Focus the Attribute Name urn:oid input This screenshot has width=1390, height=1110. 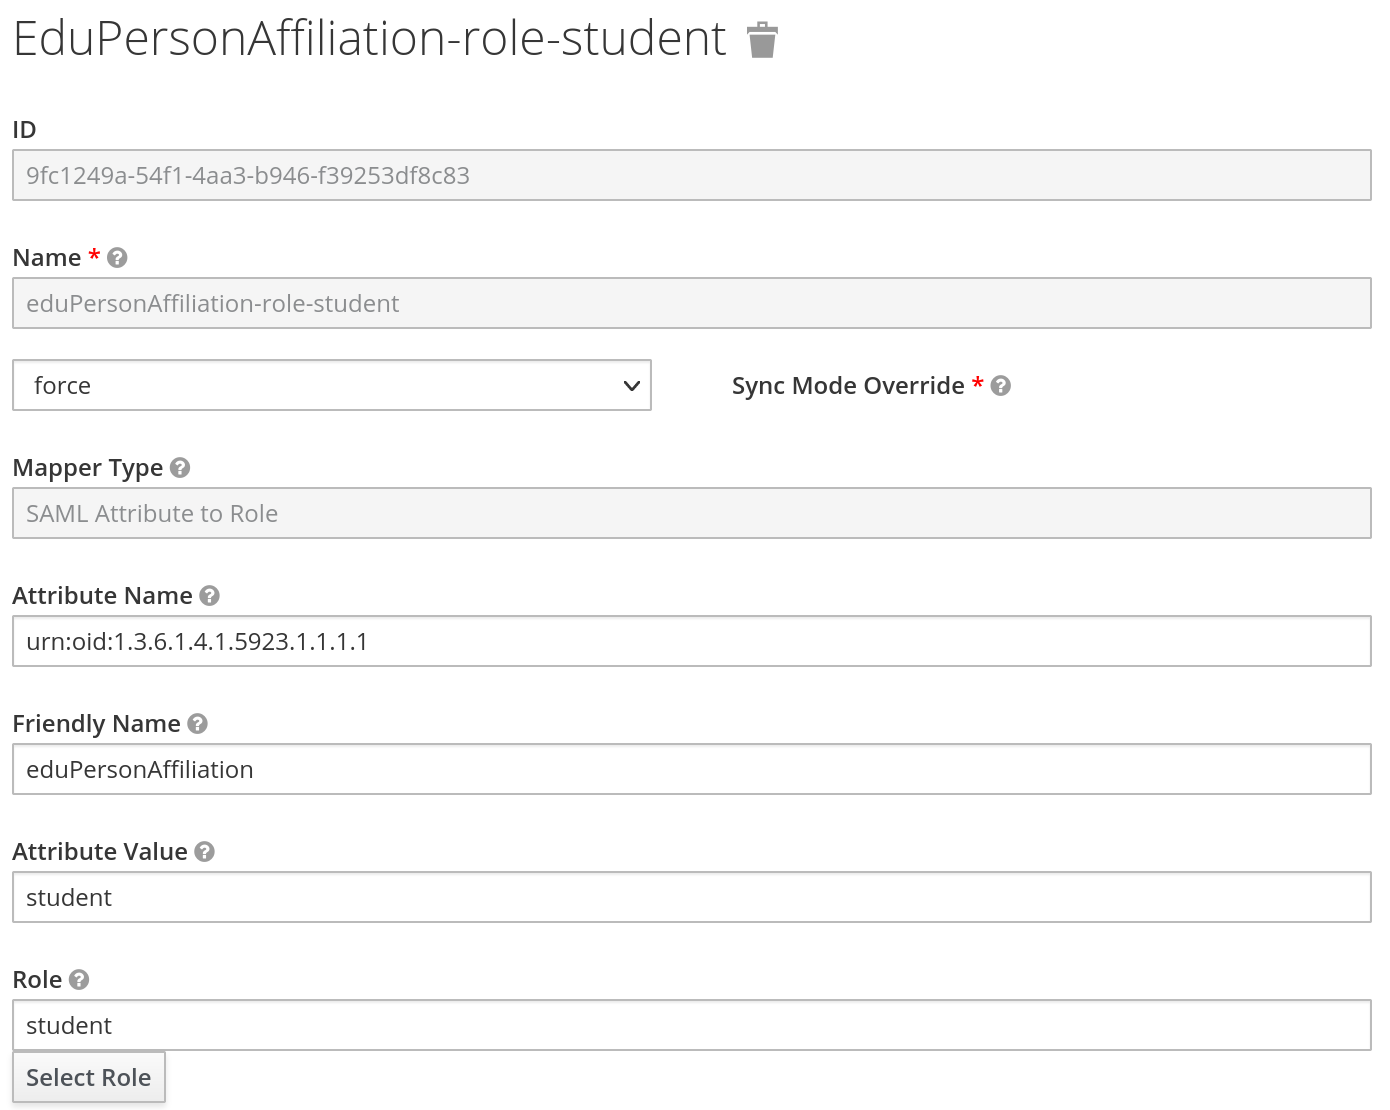pyautogui.click(x=691, y=641)
